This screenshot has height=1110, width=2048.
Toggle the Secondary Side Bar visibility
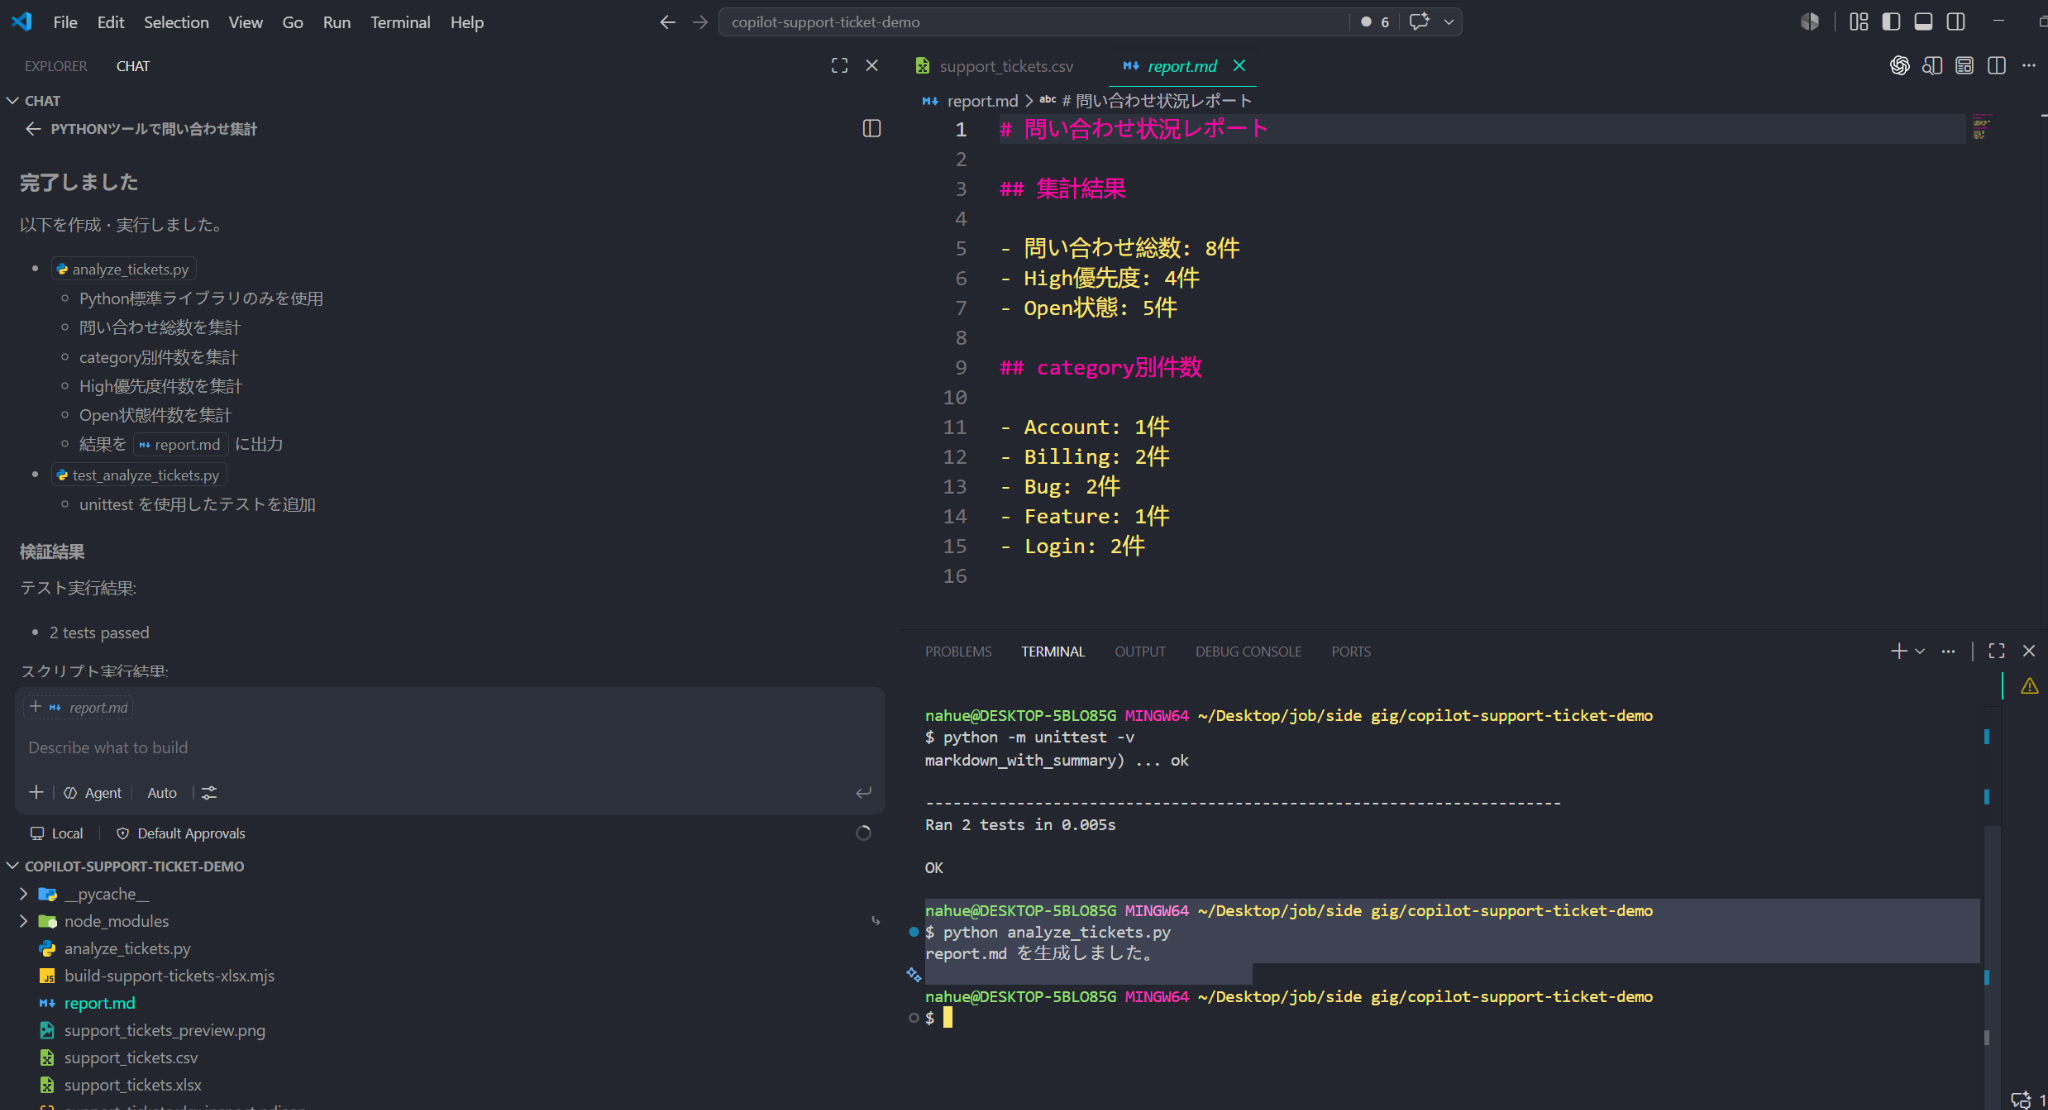click(1956, 21)
